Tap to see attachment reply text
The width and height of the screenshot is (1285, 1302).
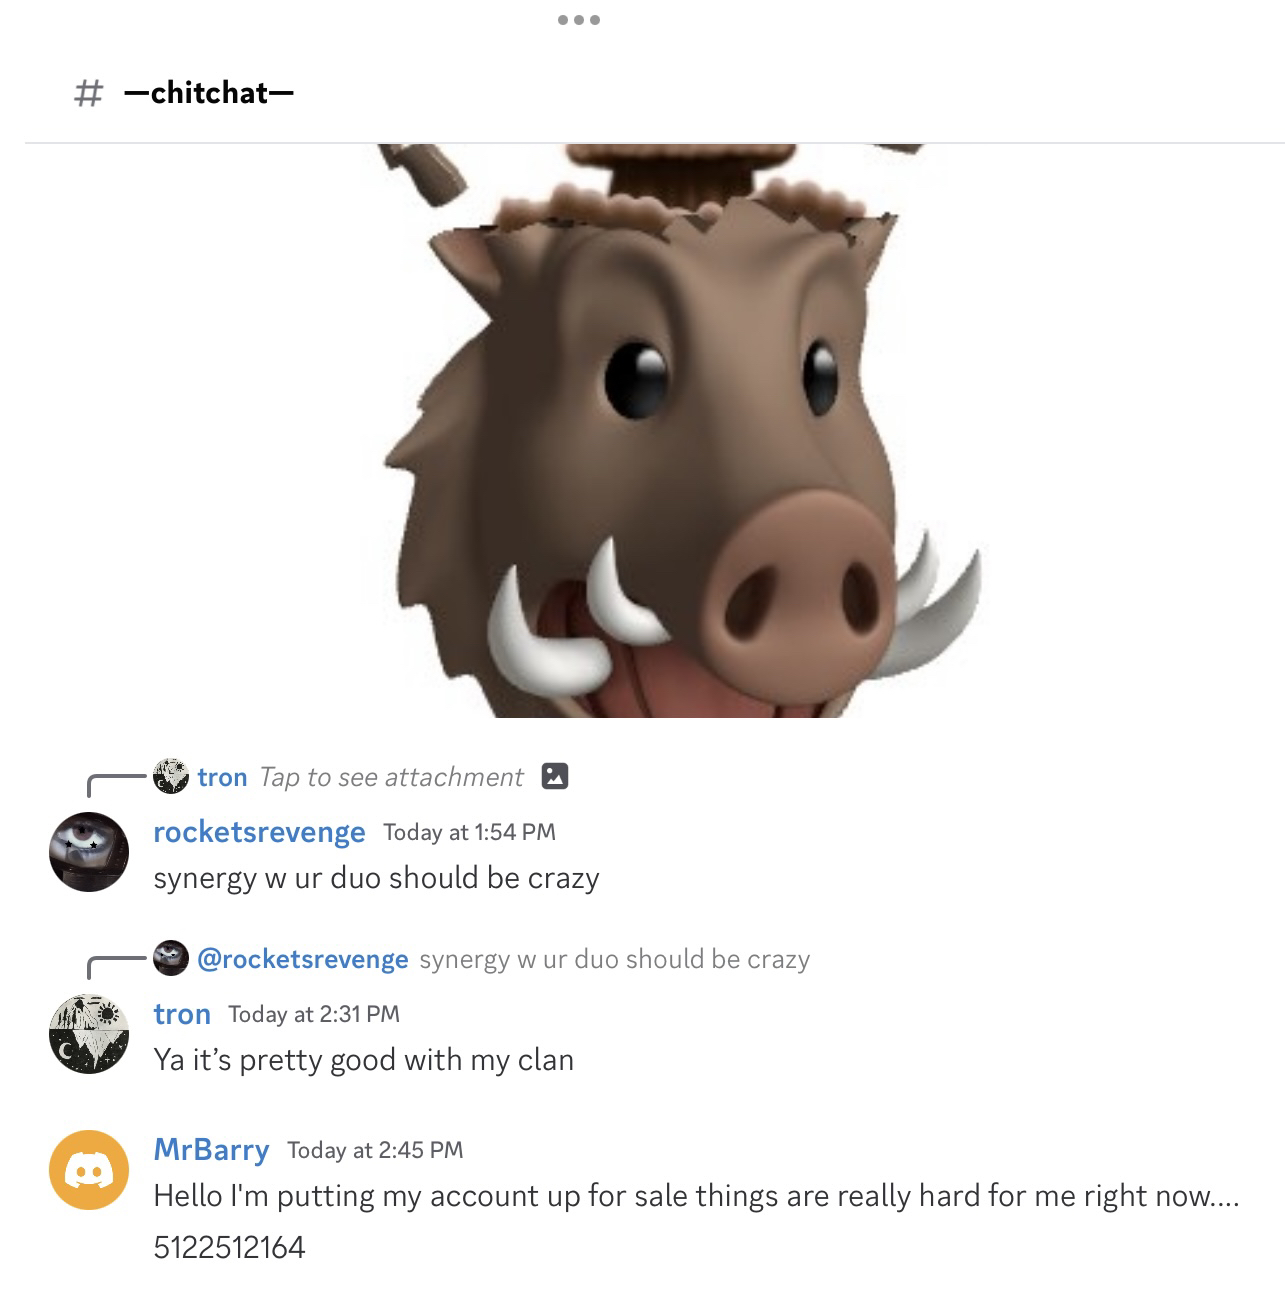(x=391, y=777)
